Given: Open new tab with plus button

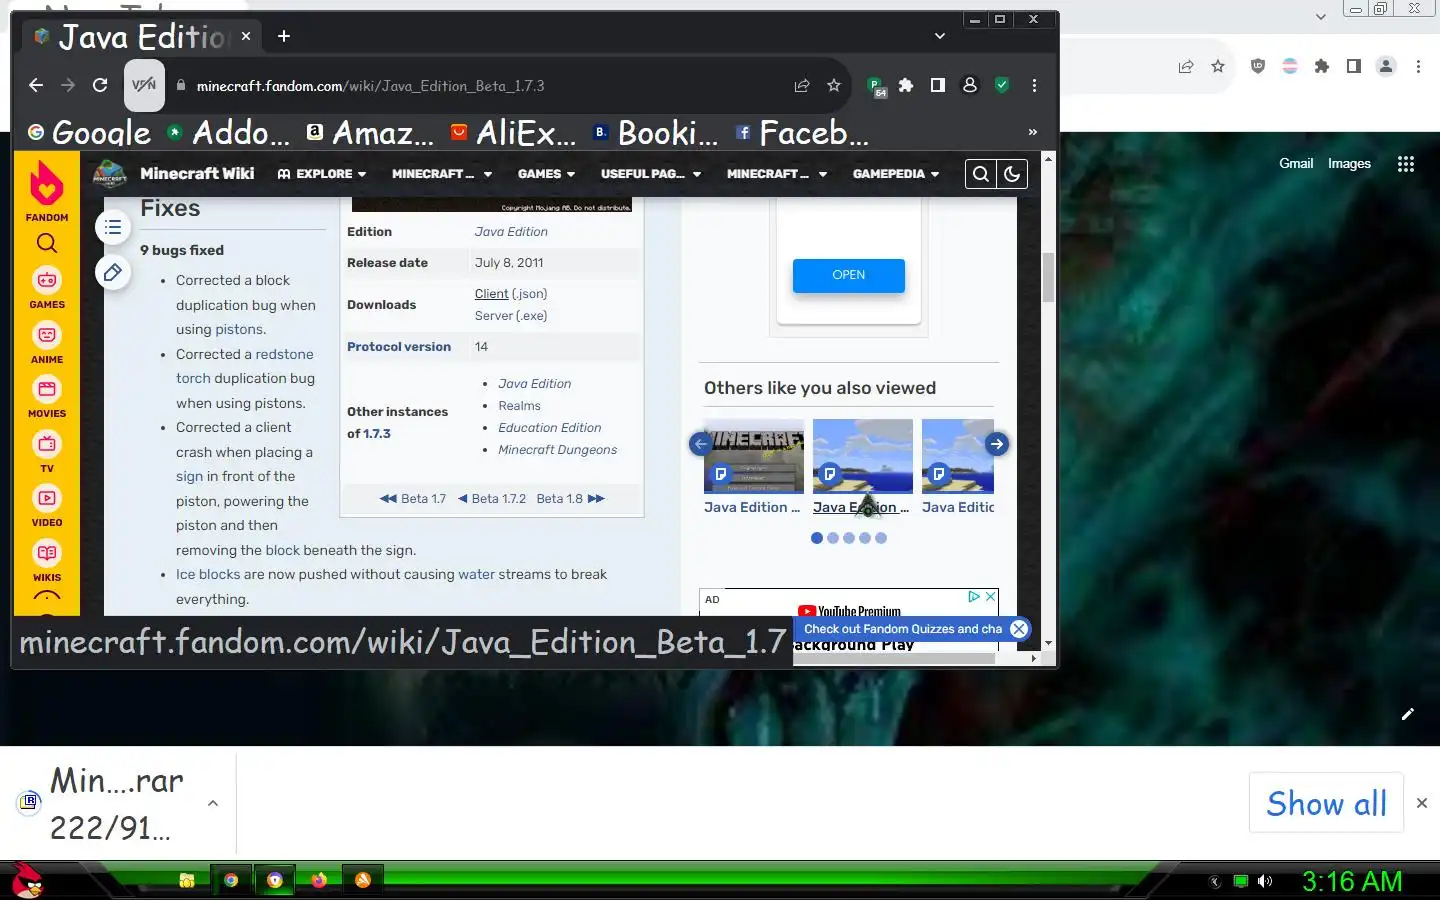Looking at the screenshot, I should pyautogui.click(x=284, y=36).
